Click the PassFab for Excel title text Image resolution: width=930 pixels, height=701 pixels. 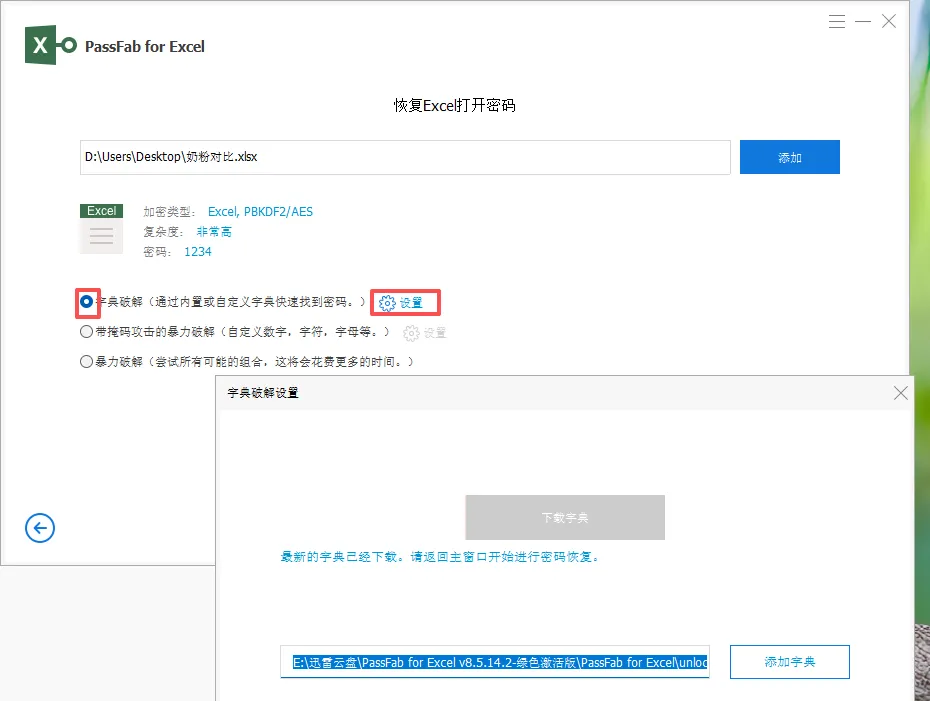(x=145, y=46)
